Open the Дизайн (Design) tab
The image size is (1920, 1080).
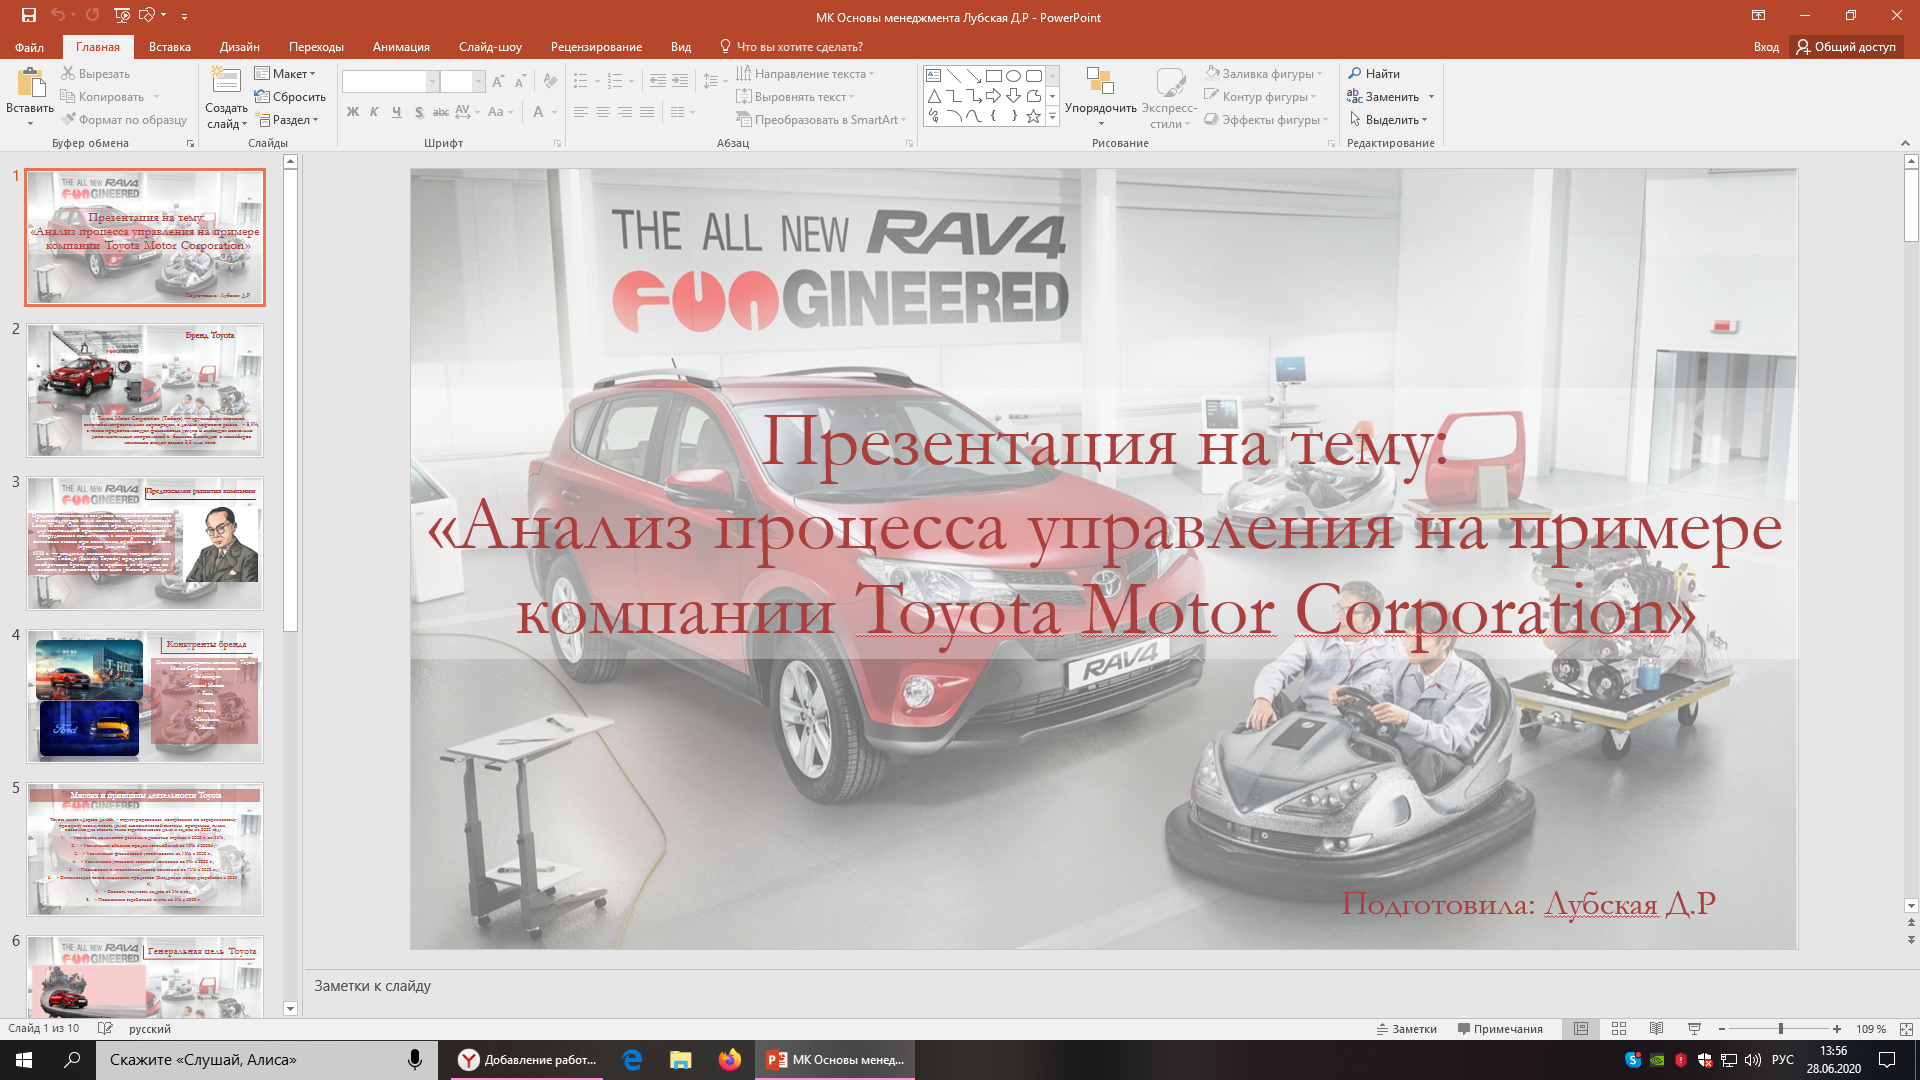coord(239,47)
